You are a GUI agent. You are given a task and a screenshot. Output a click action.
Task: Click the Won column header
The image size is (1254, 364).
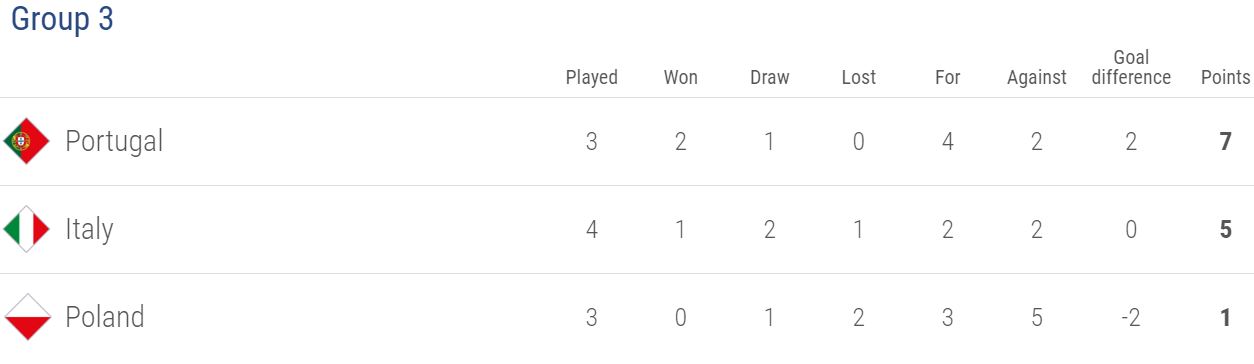pyautogui.click(x=681, y=77)
